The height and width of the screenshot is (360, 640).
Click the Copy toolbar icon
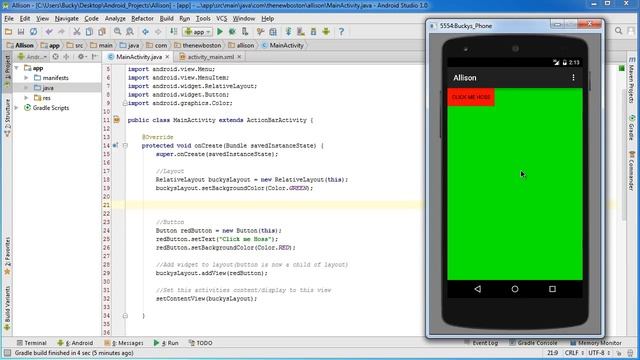[x=89, y=31]
